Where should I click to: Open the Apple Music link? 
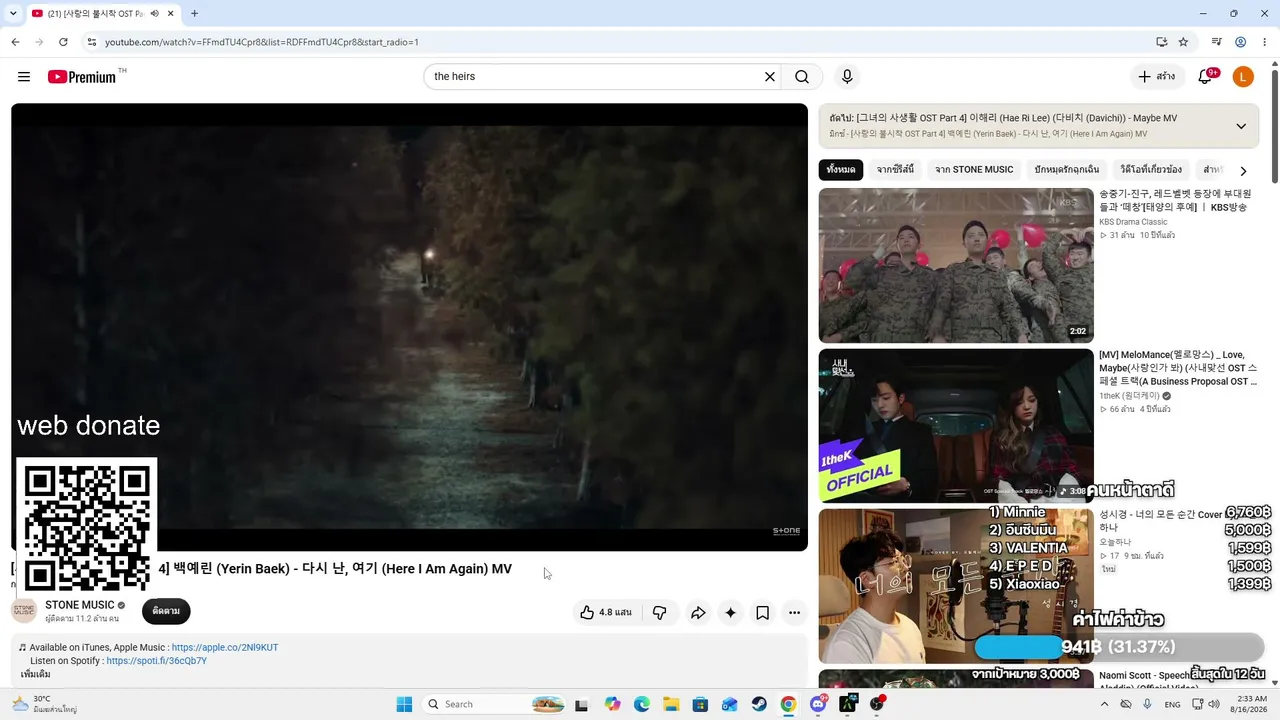tap(225, 647)
